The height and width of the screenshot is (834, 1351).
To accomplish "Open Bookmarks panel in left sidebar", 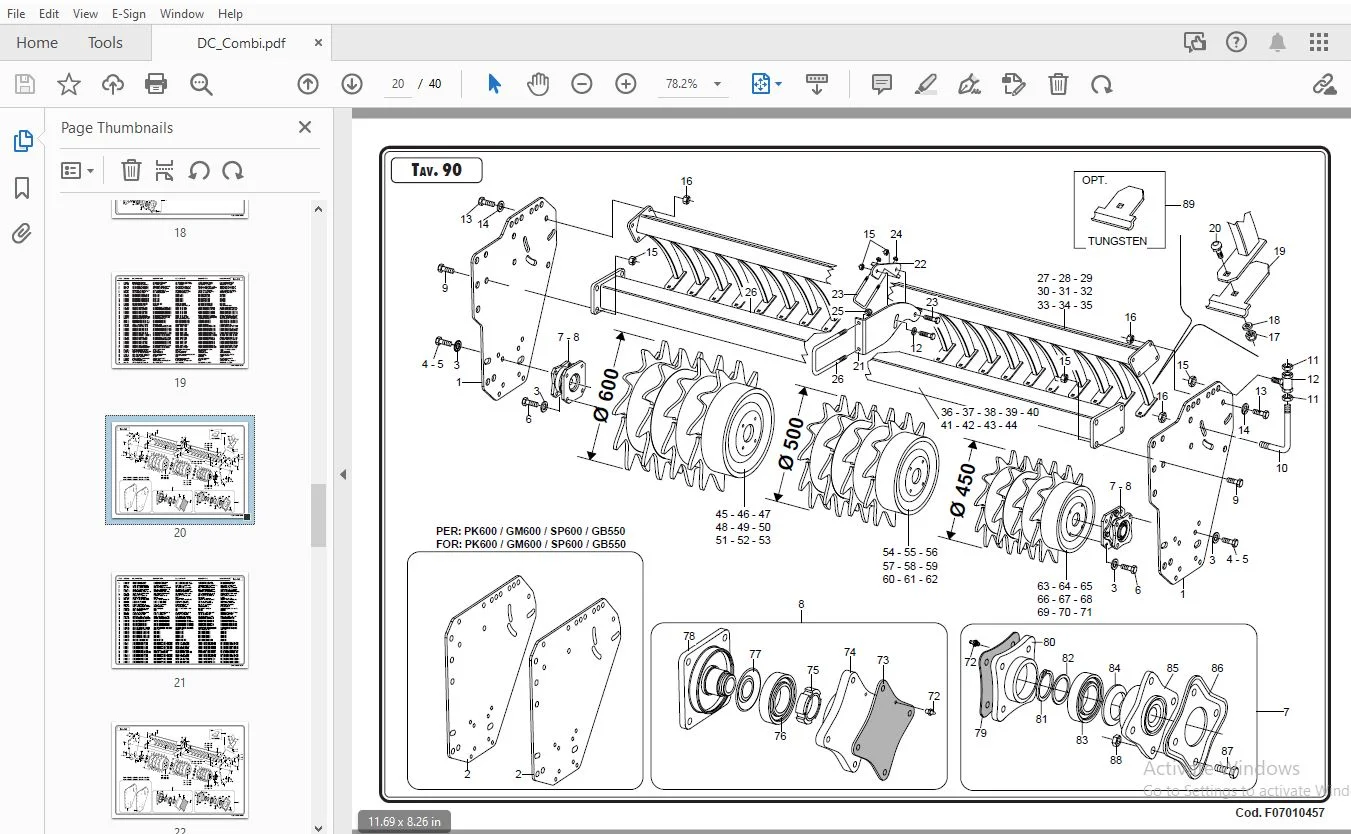I will (x=22, y=188).
